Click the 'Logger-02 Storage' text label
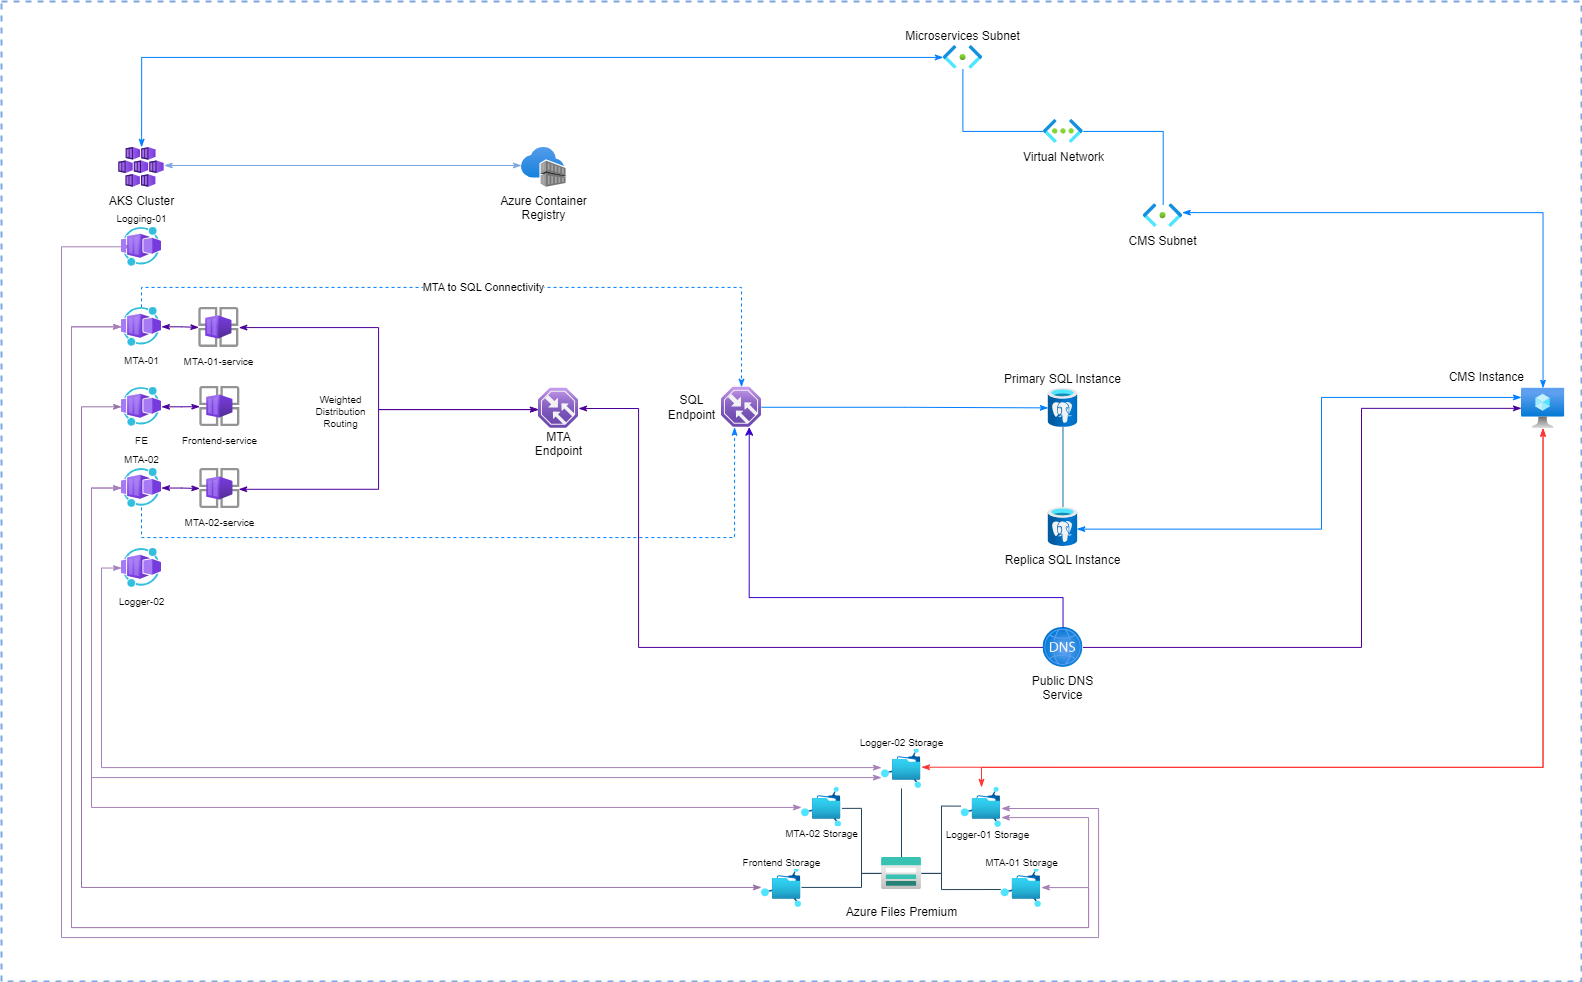Viewport: 1582px width, 982px height. coord(901,743)
